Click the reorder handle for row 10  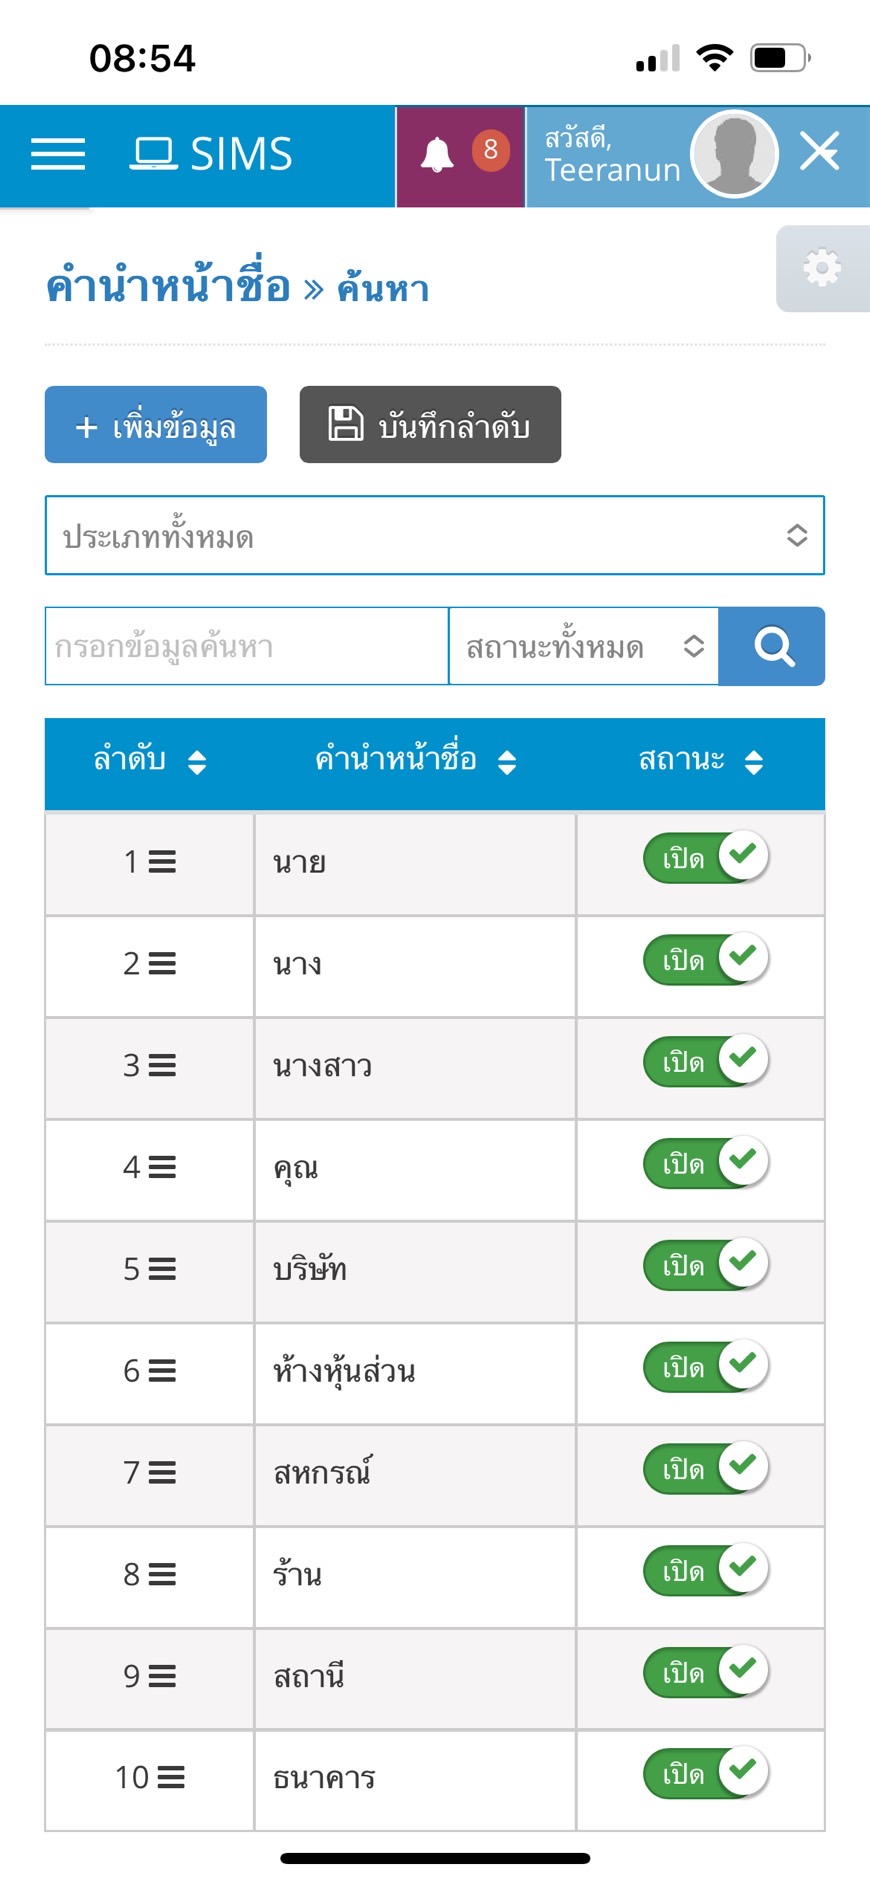[172, 1778]
